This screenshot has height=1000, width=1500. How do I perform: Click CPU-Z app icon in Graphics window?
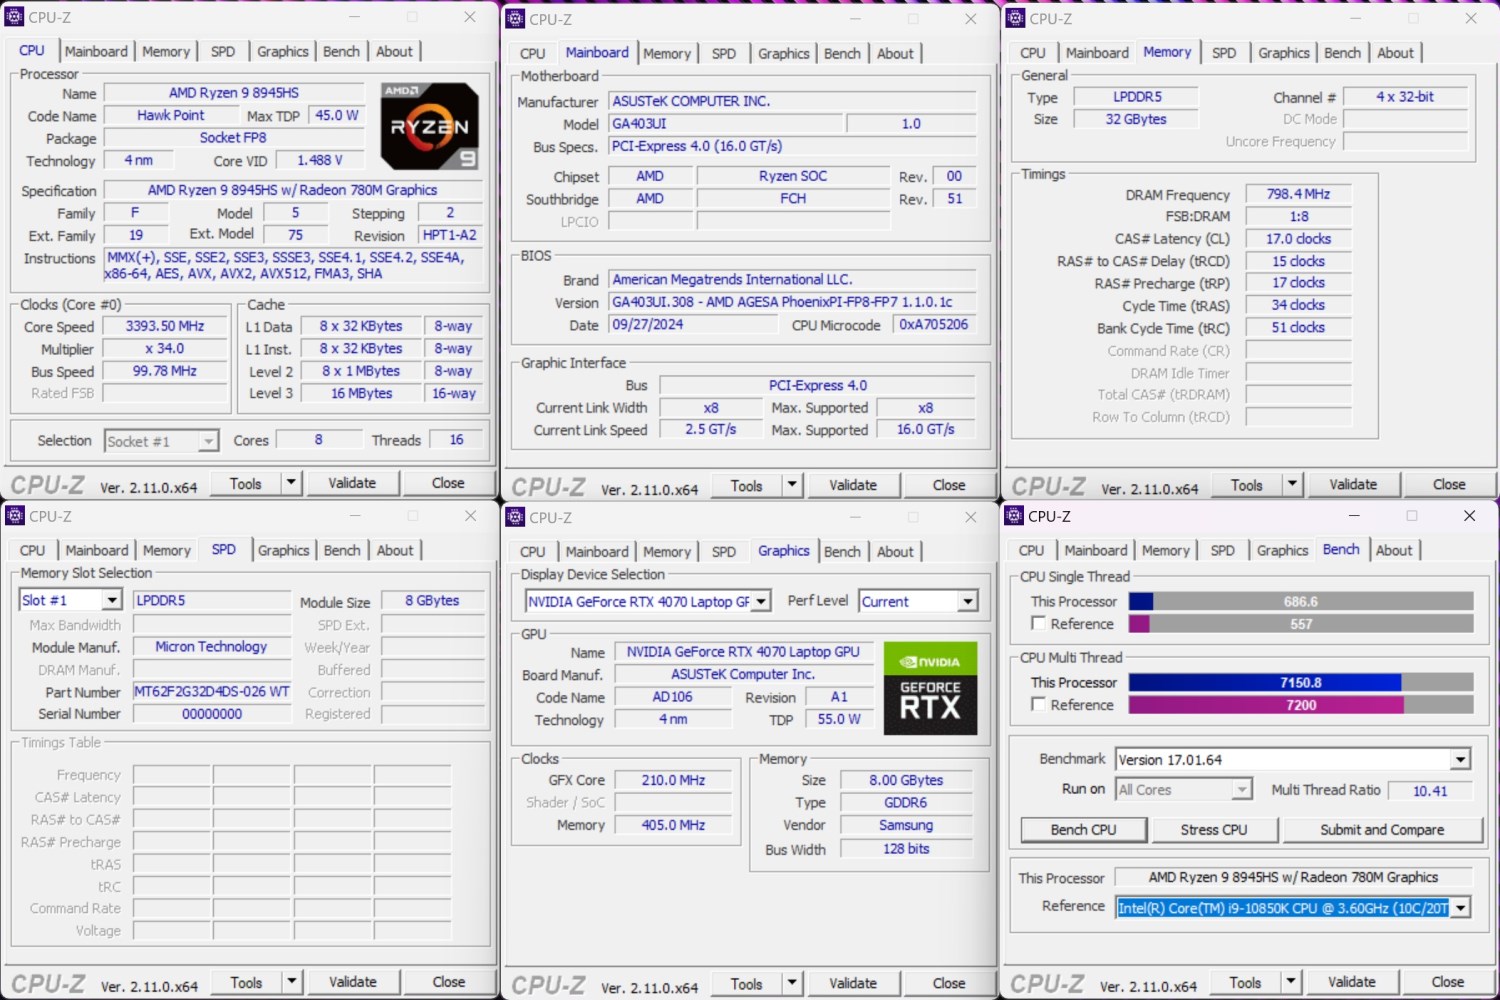515,517
